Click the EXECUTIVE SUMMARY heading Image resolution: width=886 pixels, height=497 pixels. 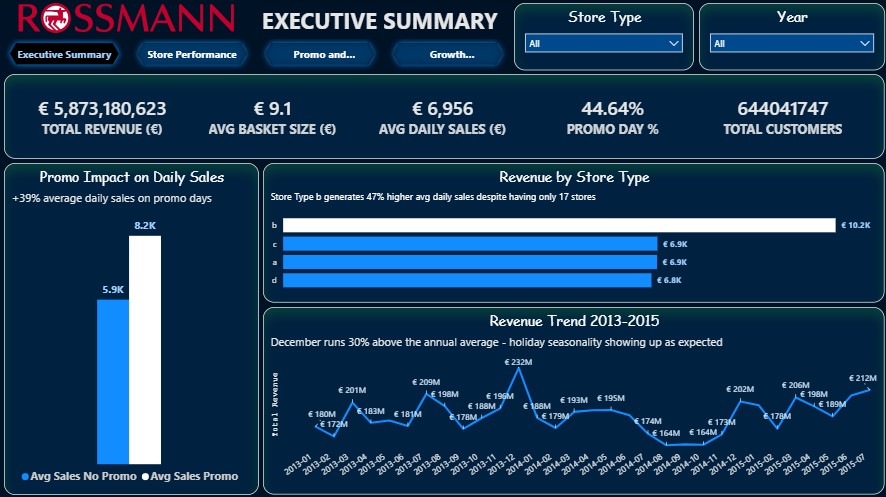coord(380,21)
